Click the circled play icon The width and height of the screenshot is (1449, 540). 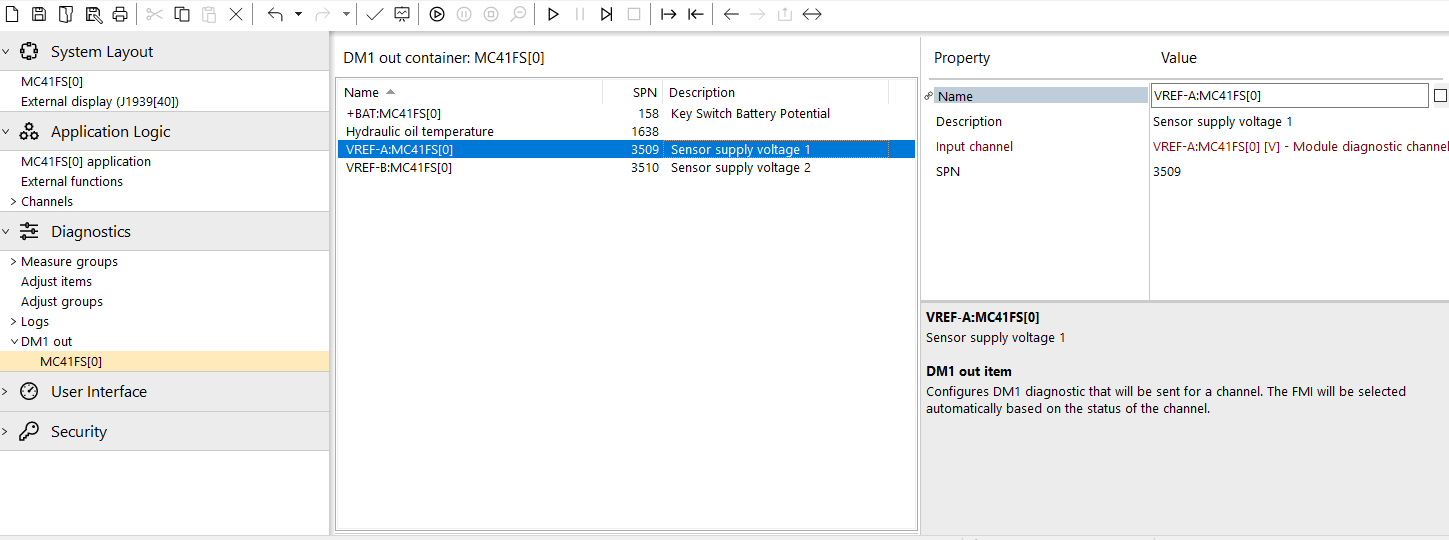tap(437, 14)
